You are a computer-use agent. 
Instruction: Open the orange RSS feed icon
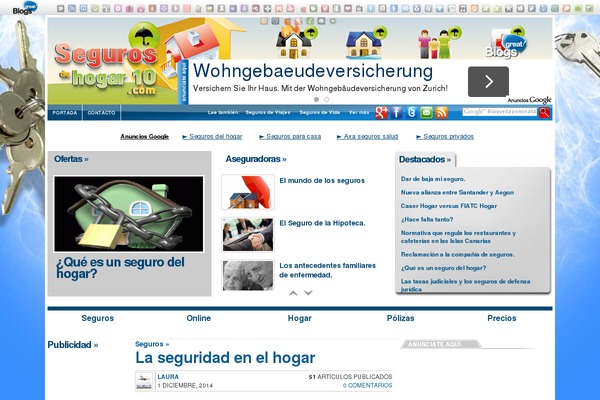click(x=441, y=113)
